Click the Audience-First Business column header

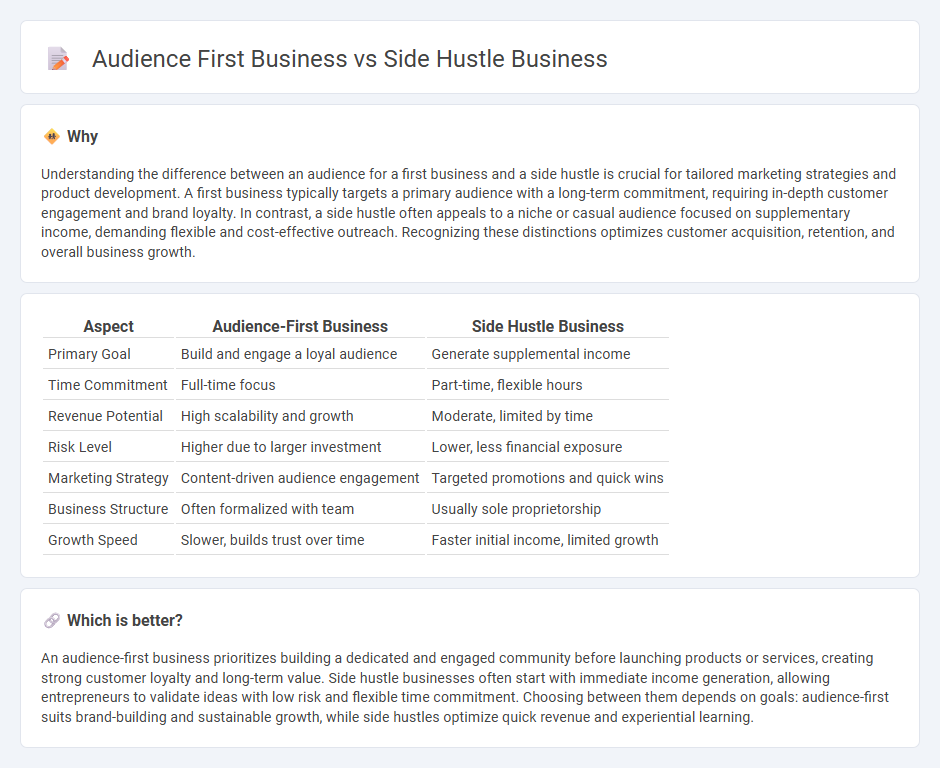click(300, 326)
